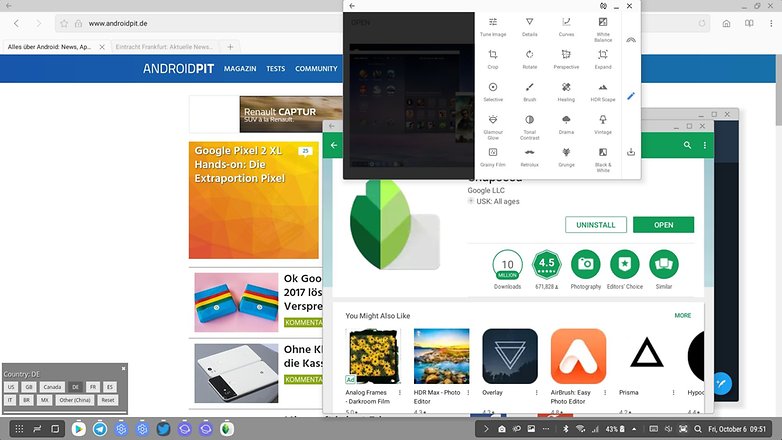Go back in the Snapseed window
Image resolution: width=782 pixels, height=440 pixels.
352,6
